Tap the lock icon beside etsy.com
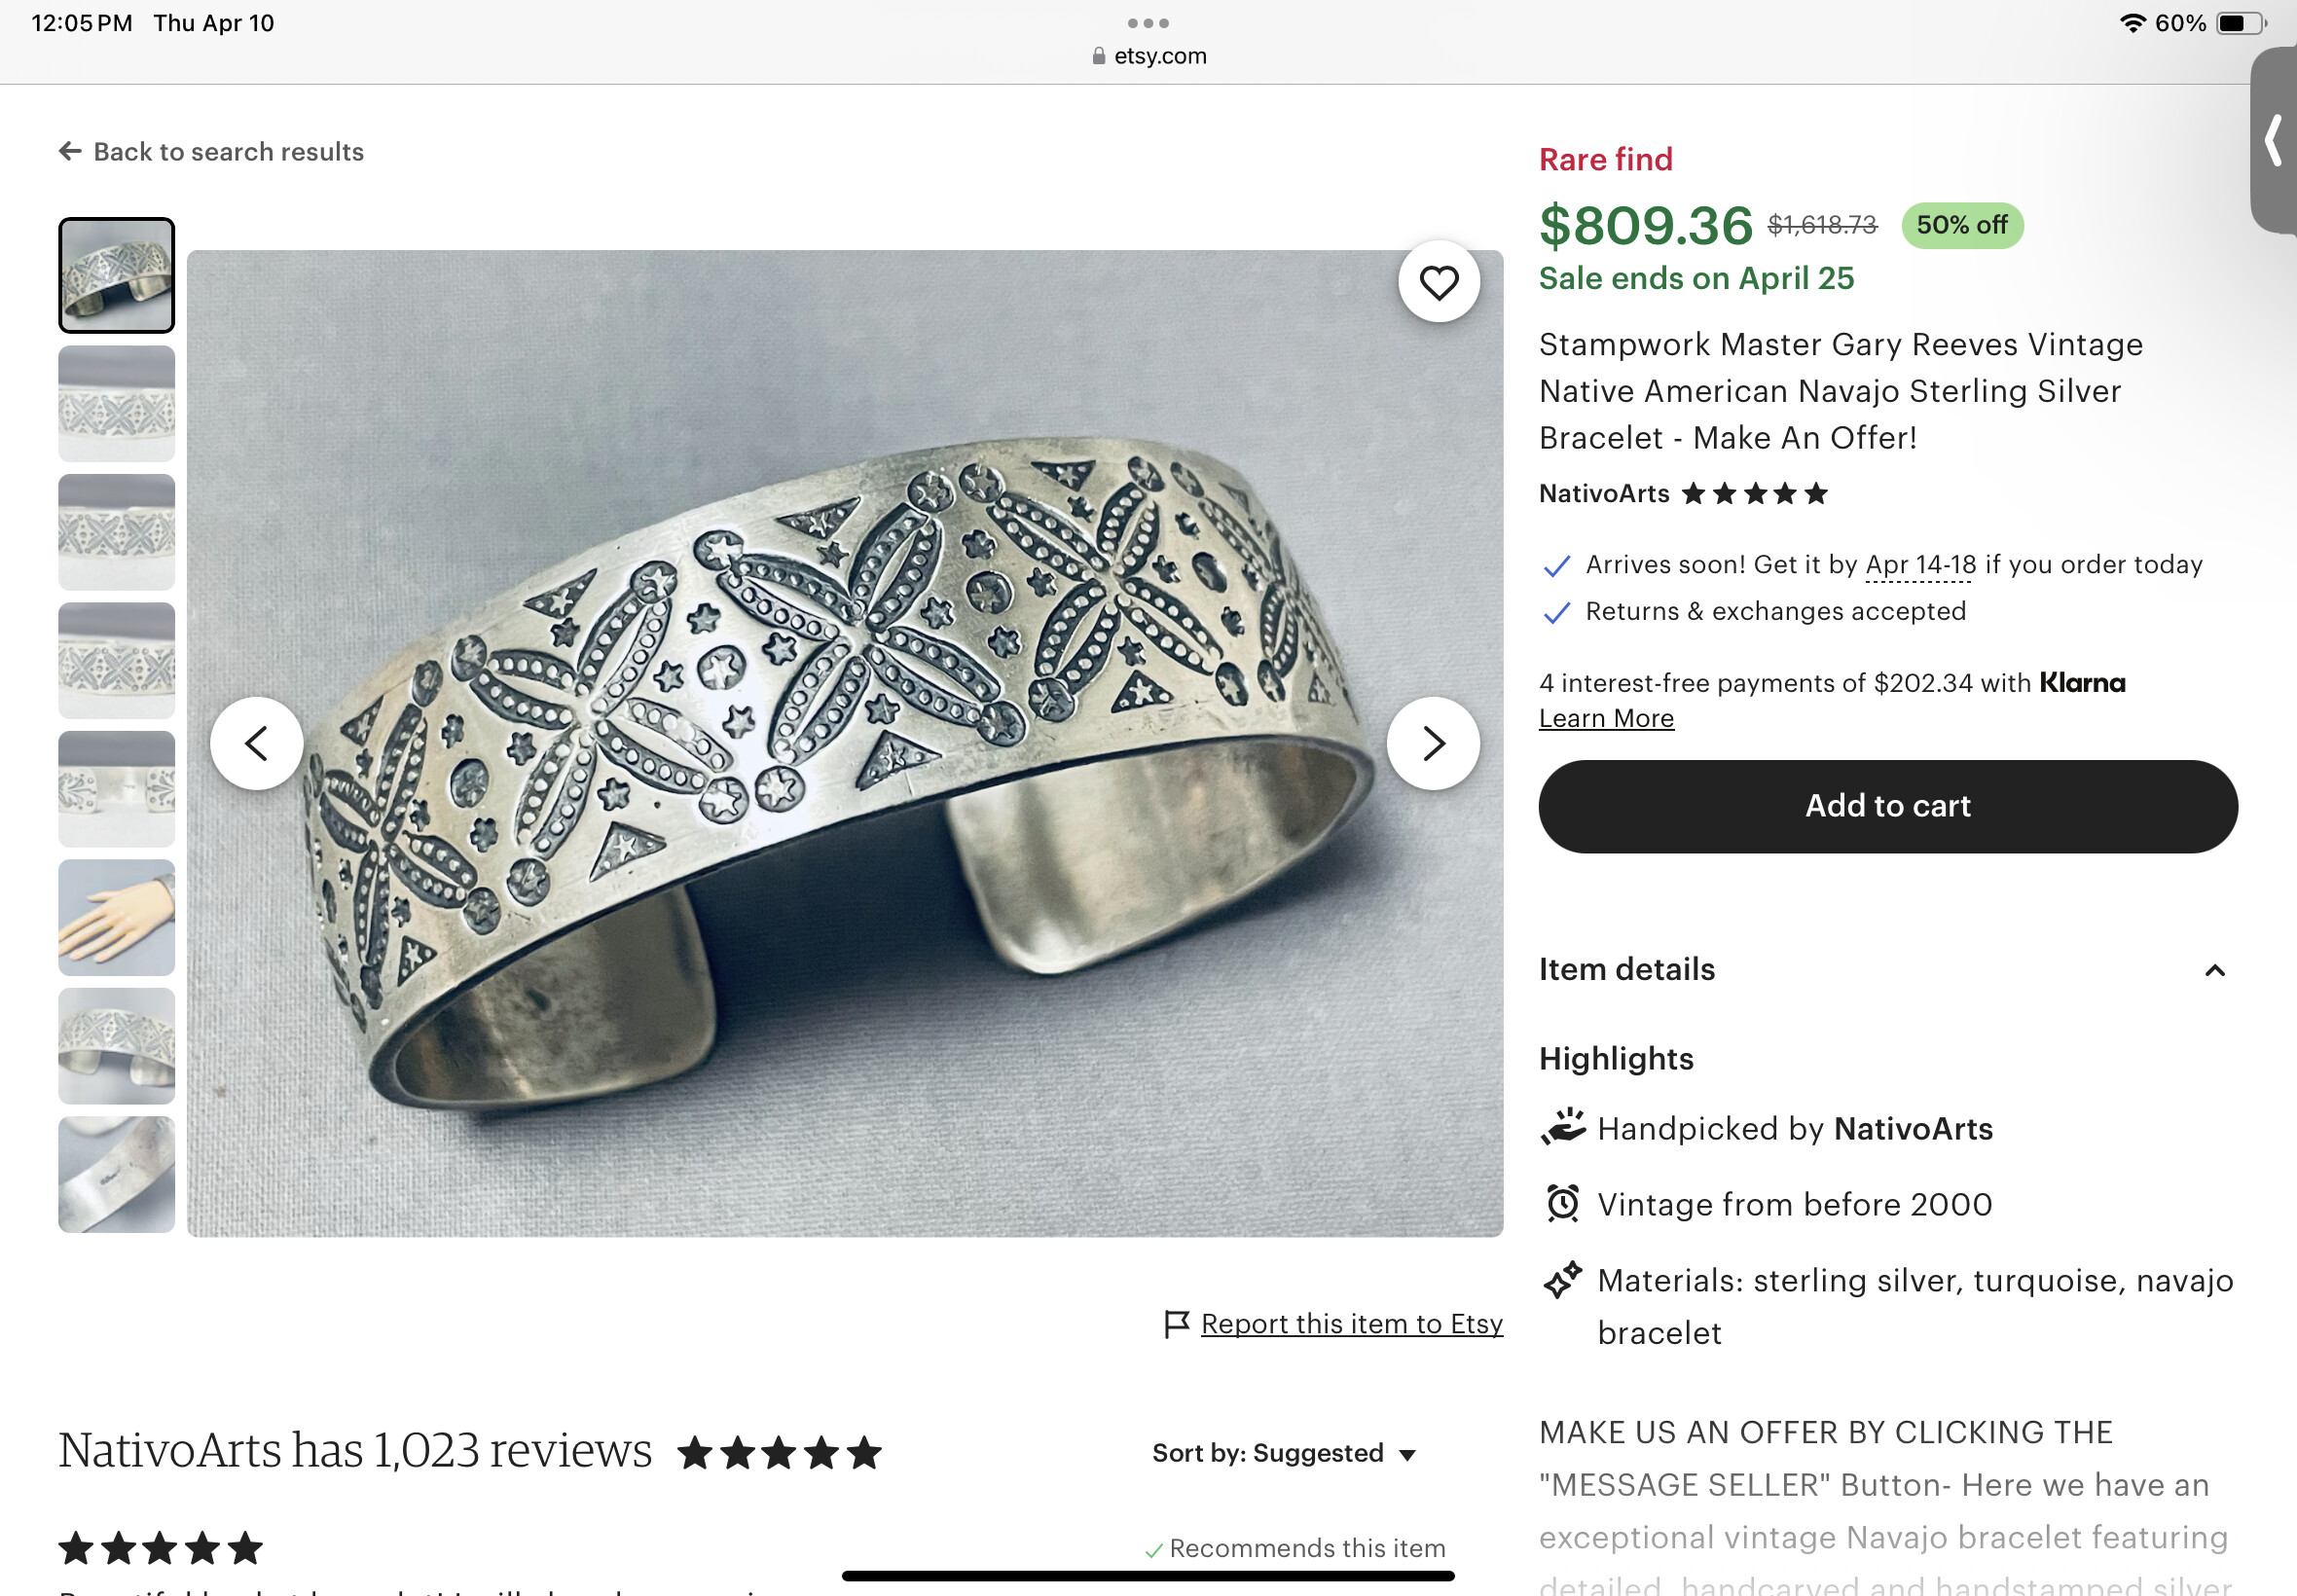 tap(1099, 56)
